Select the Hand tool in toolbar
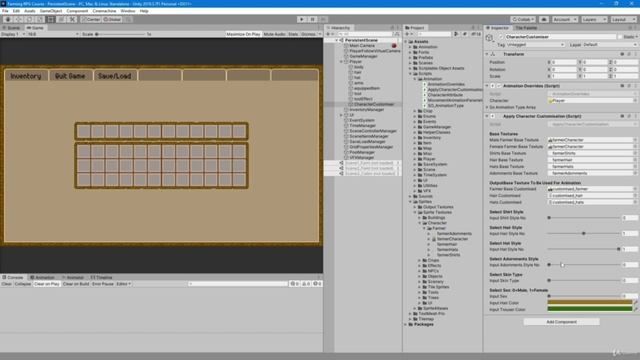The image size is (640, 360). (x=8, y=20)
